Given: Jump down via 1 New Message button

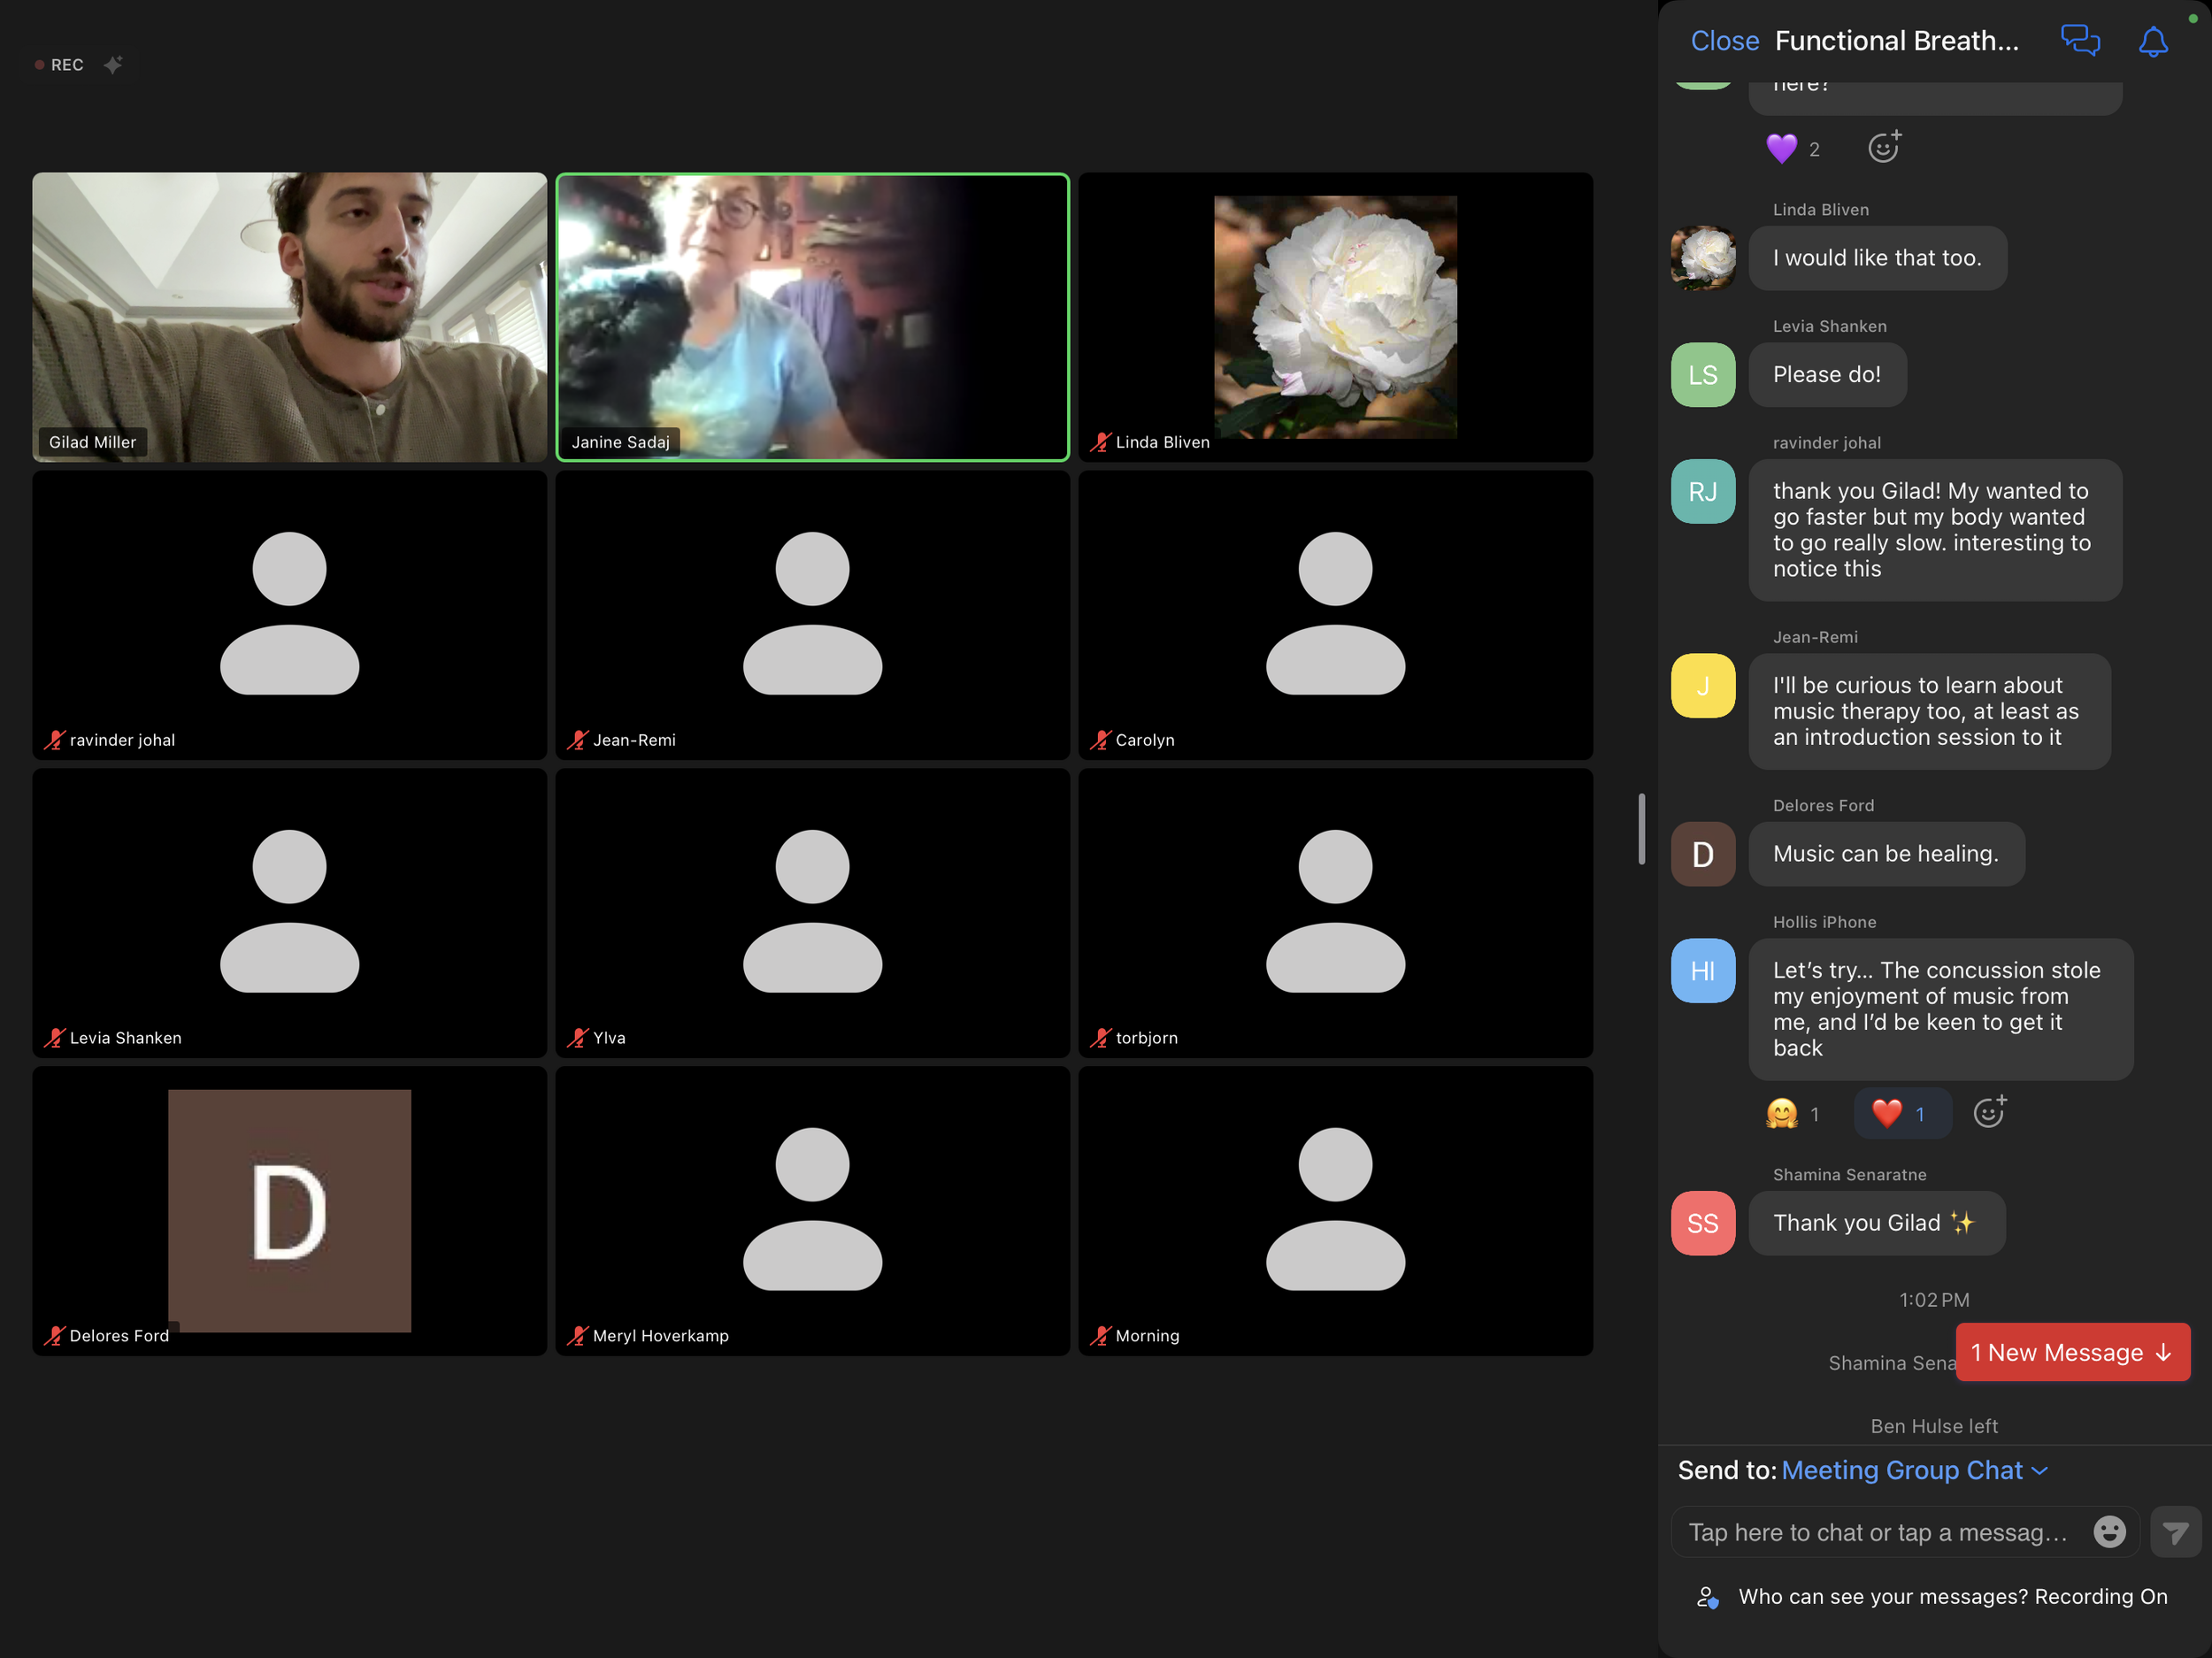Looking at the screenshot, I should click(x=2071, y=1352).
